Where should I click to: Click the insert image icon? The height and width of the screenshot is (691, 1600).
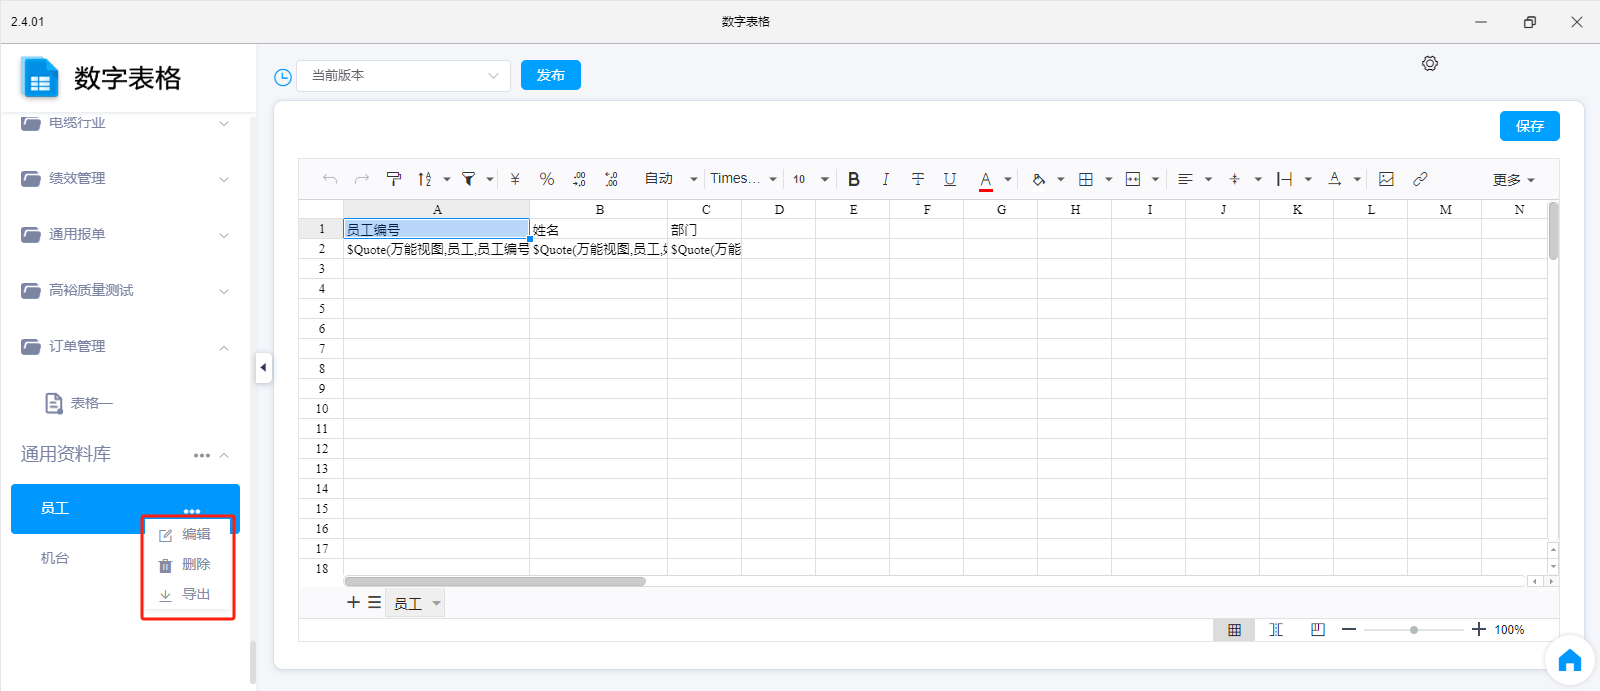click(x=1386, y=179)
